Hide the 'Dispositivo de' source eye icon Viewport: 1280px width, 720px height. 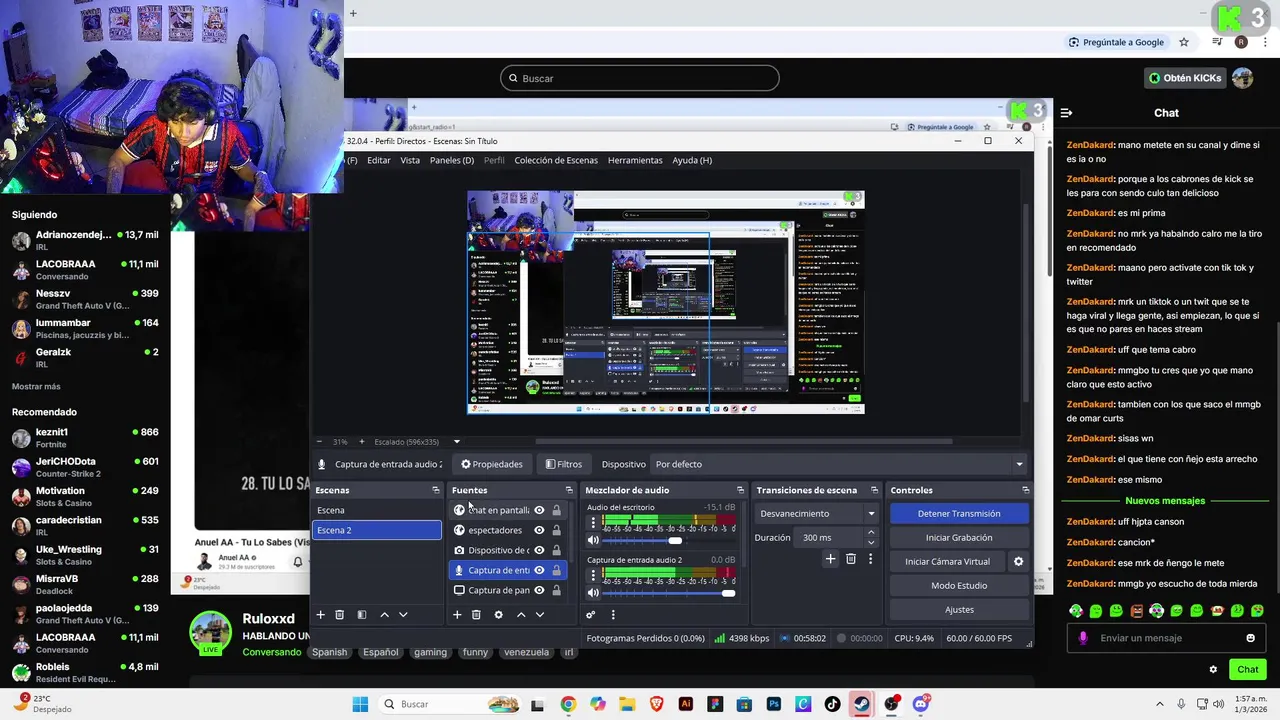(x=539, y=550)
